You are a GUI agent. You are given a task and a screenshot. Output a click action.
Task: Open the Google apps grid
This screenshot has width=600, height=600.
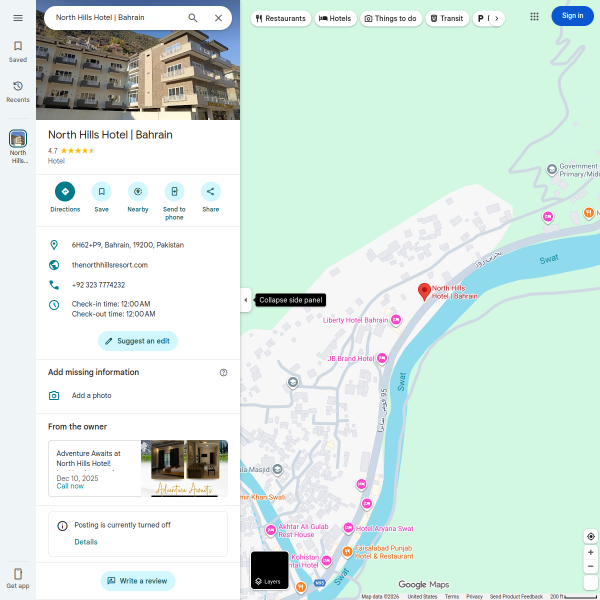534,16
